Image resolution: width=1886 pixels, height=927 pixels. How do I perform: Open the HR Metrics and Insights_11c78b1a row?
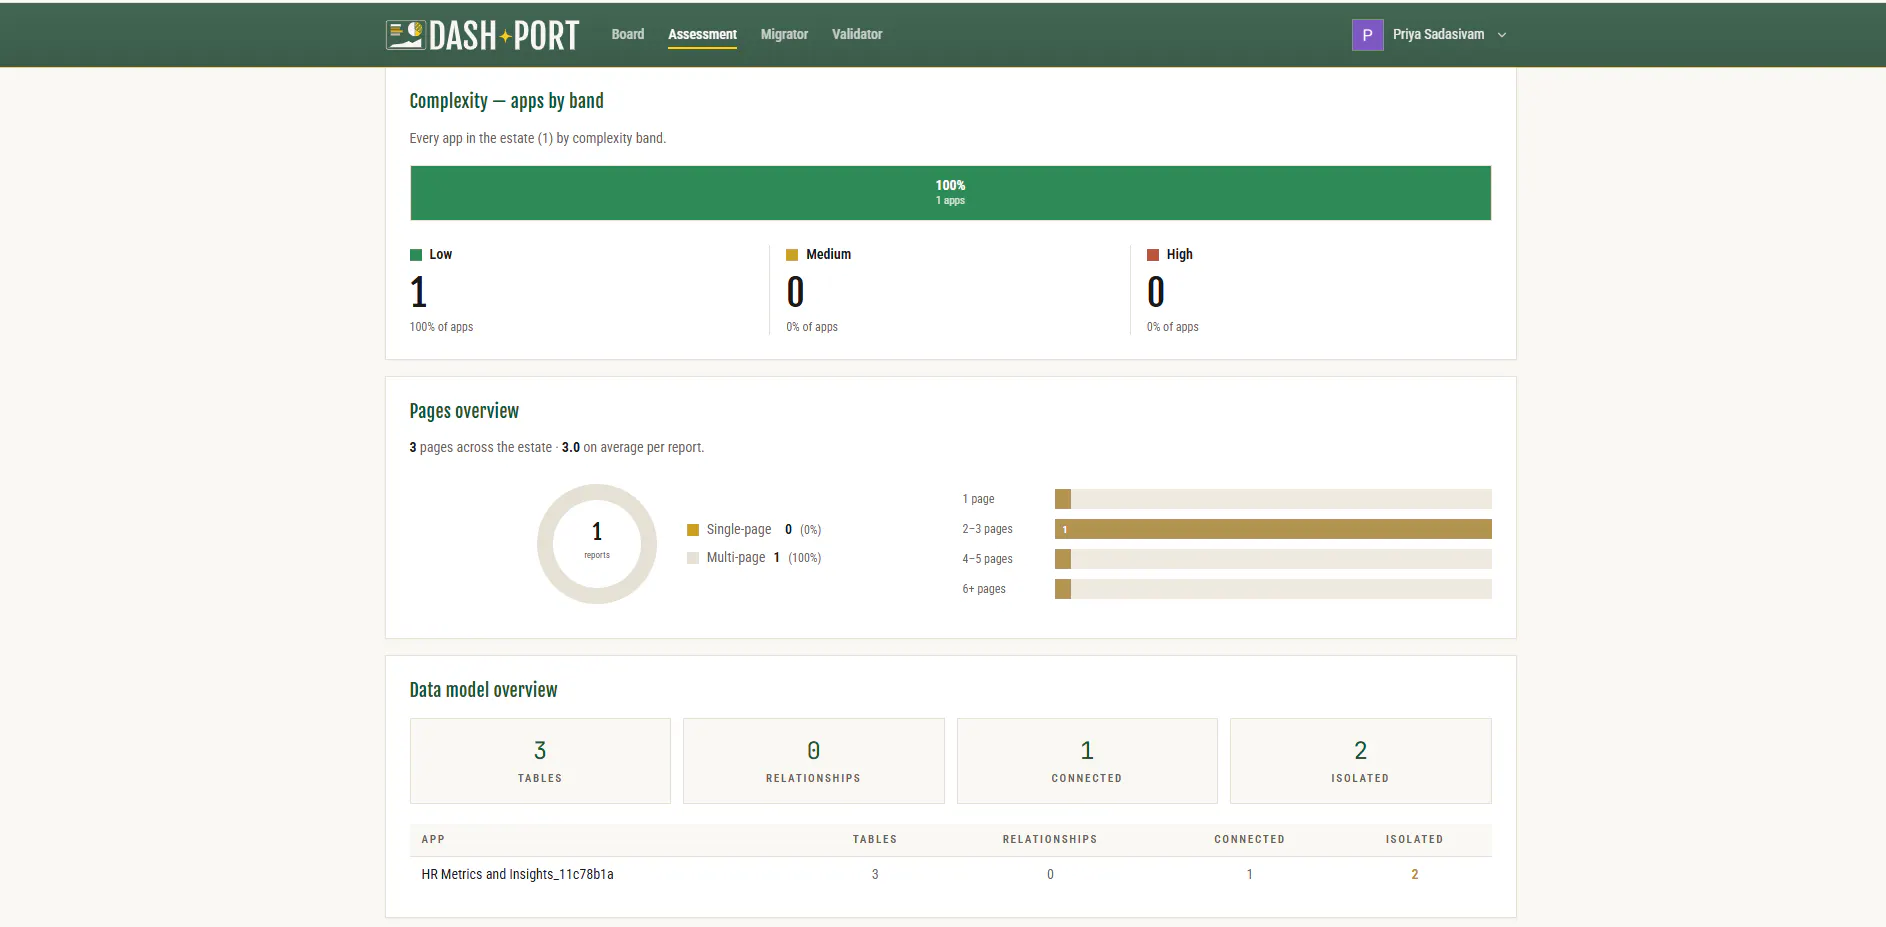coord(950,875)
